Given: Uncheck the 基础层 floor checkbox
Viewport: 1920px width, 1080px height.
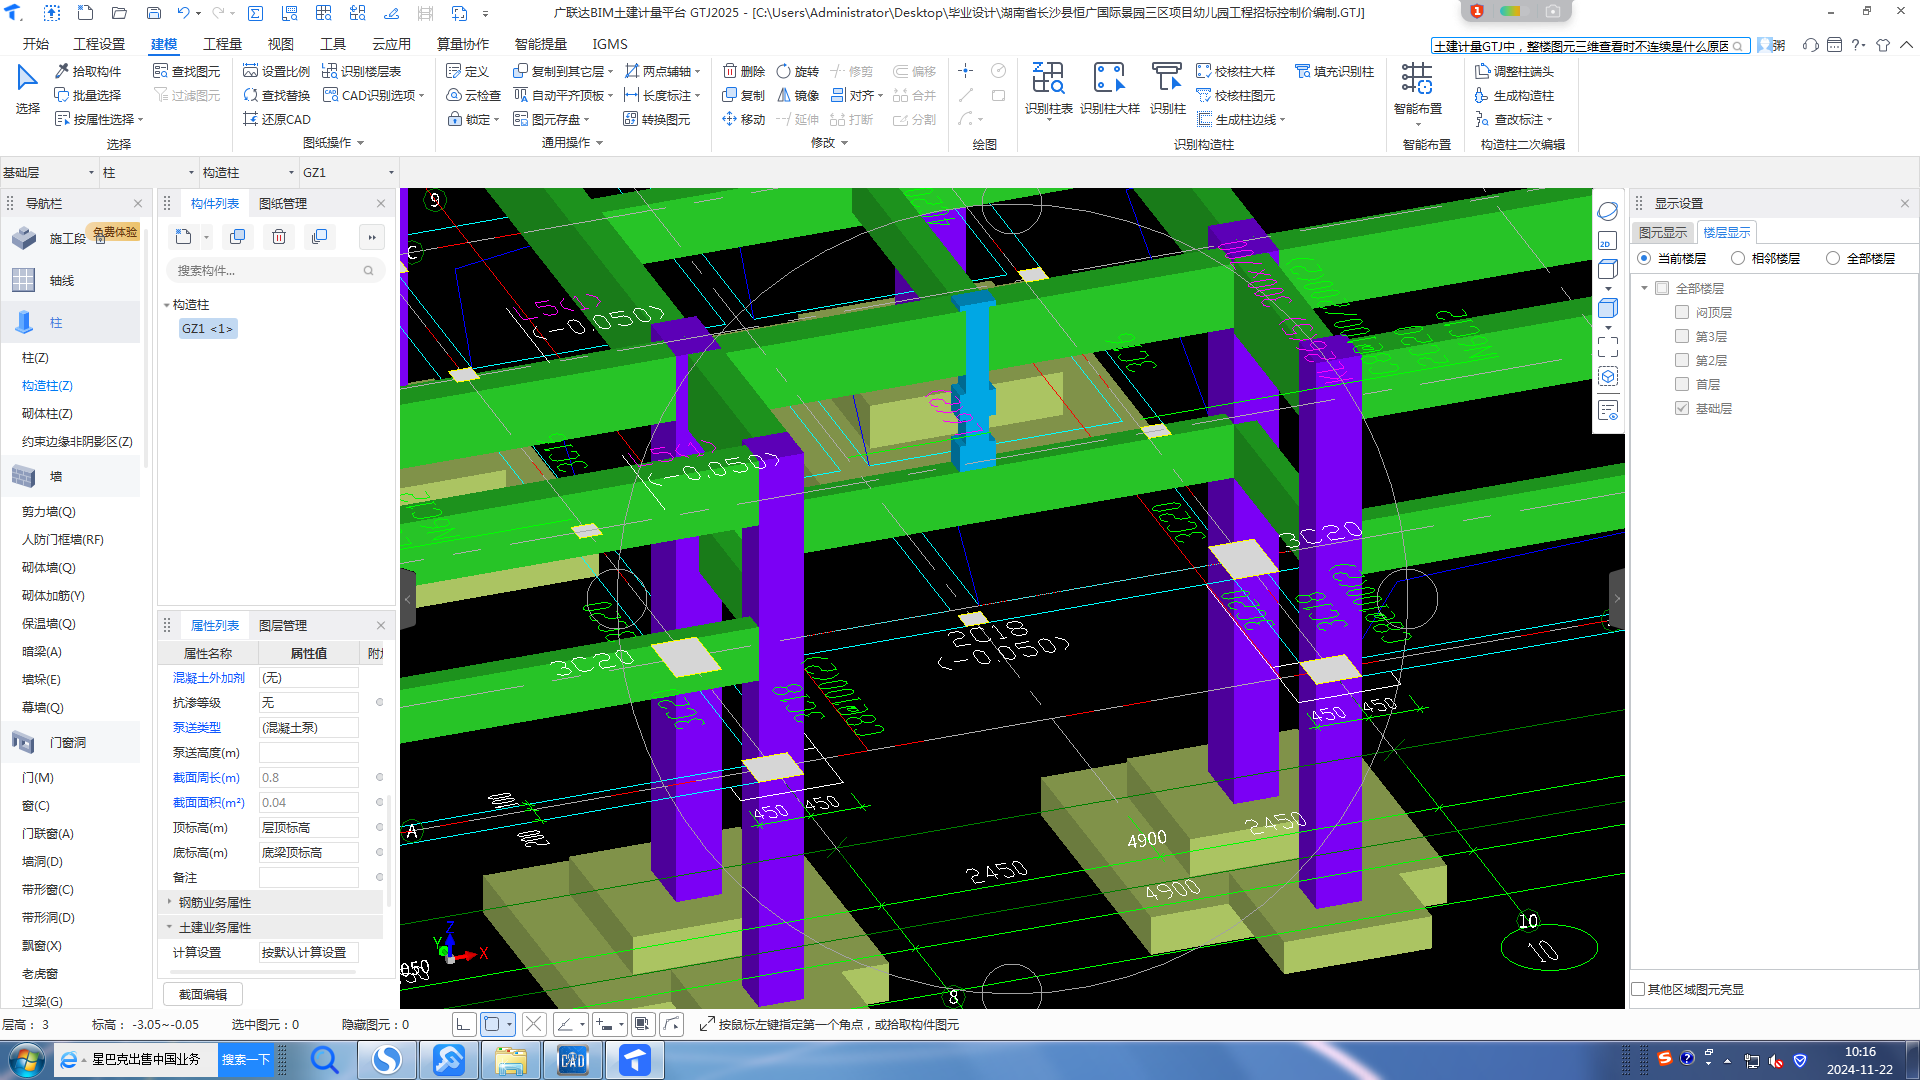Looking at the screenshot, I should coord(1682,408).
